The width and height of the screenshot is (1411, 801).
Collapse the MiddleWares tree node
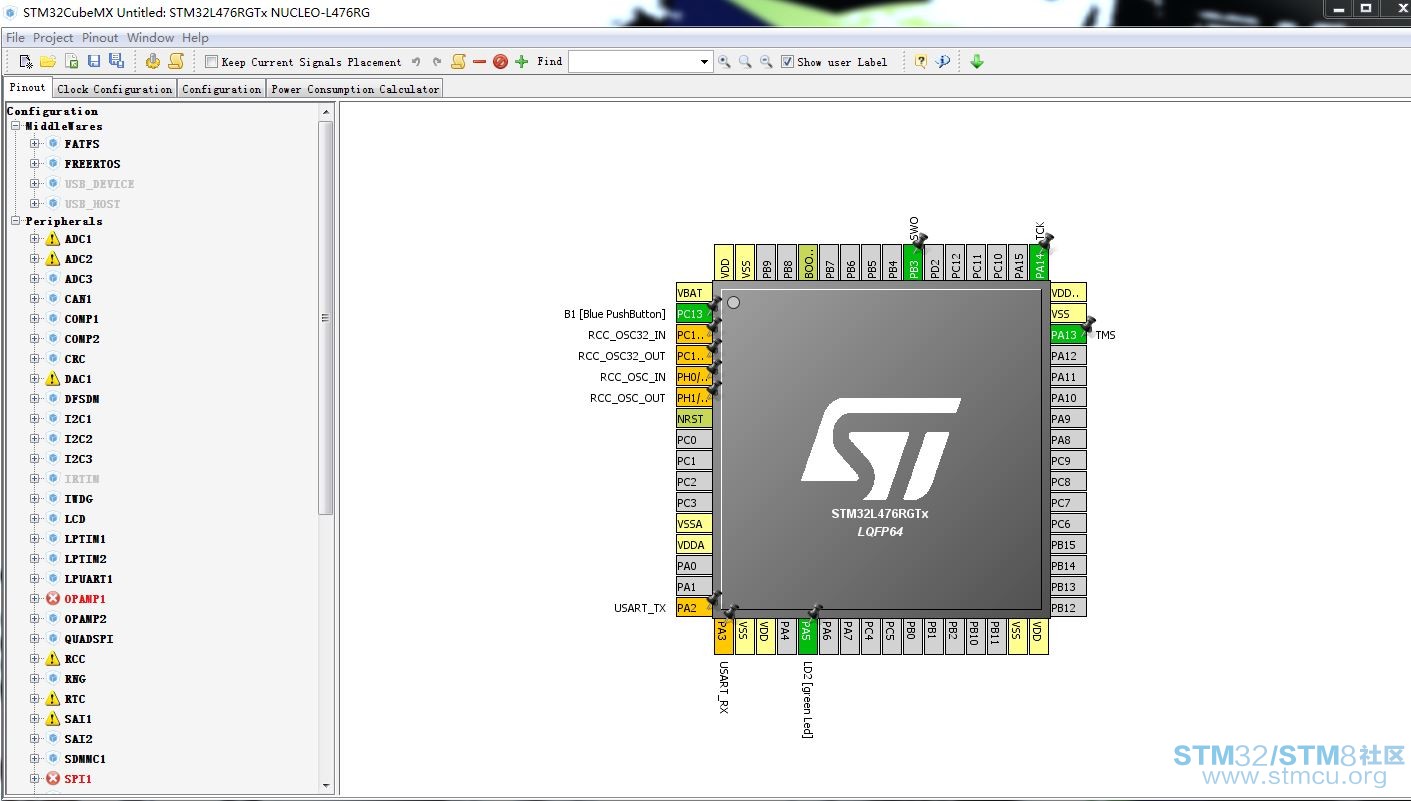16,127
